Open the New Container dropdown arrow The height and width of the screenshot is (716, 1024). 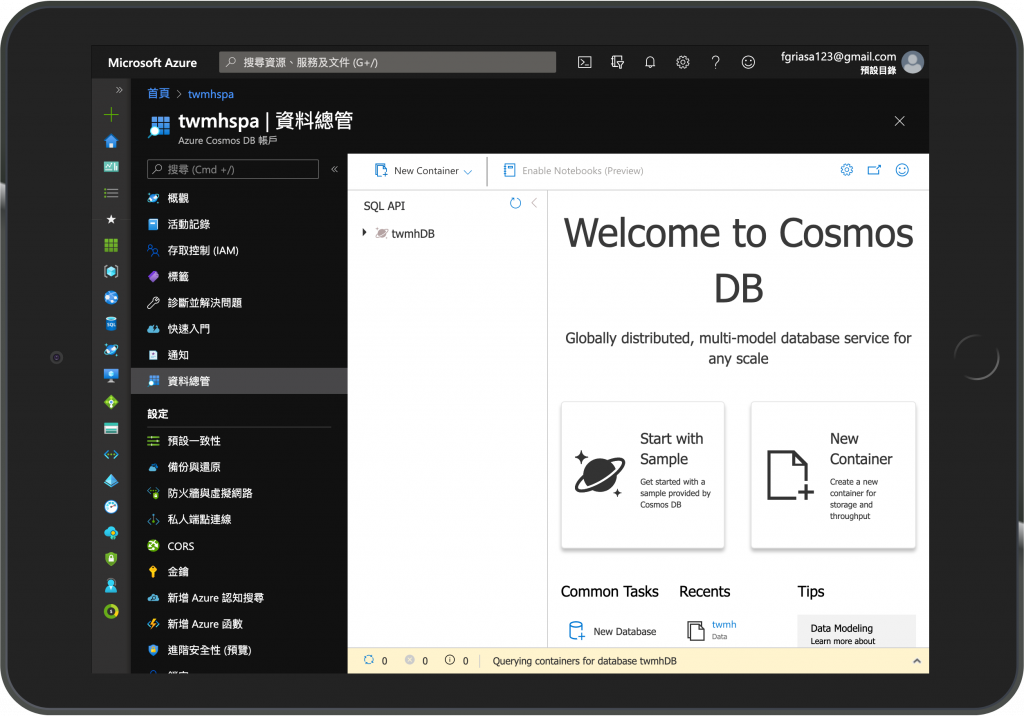click(x=468, y=172)
